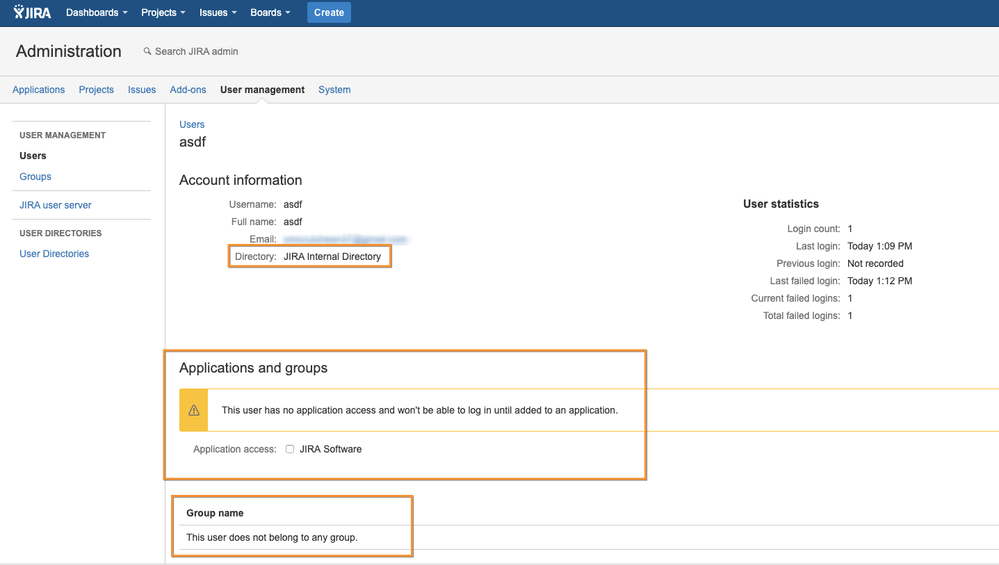
Task: Open the JIRA user server link
Action: pyautogui.click(x=55, y=205)
